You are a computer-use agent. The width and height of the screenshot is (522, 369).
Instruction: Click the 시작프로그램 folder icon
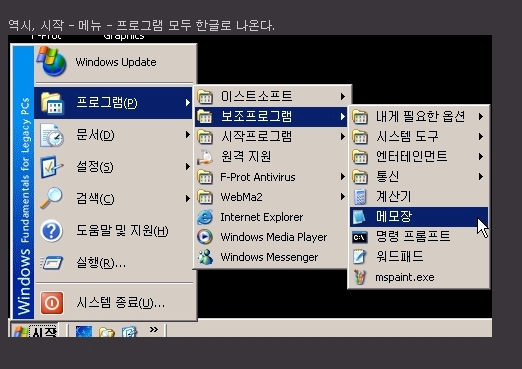(x=205, y=137)
